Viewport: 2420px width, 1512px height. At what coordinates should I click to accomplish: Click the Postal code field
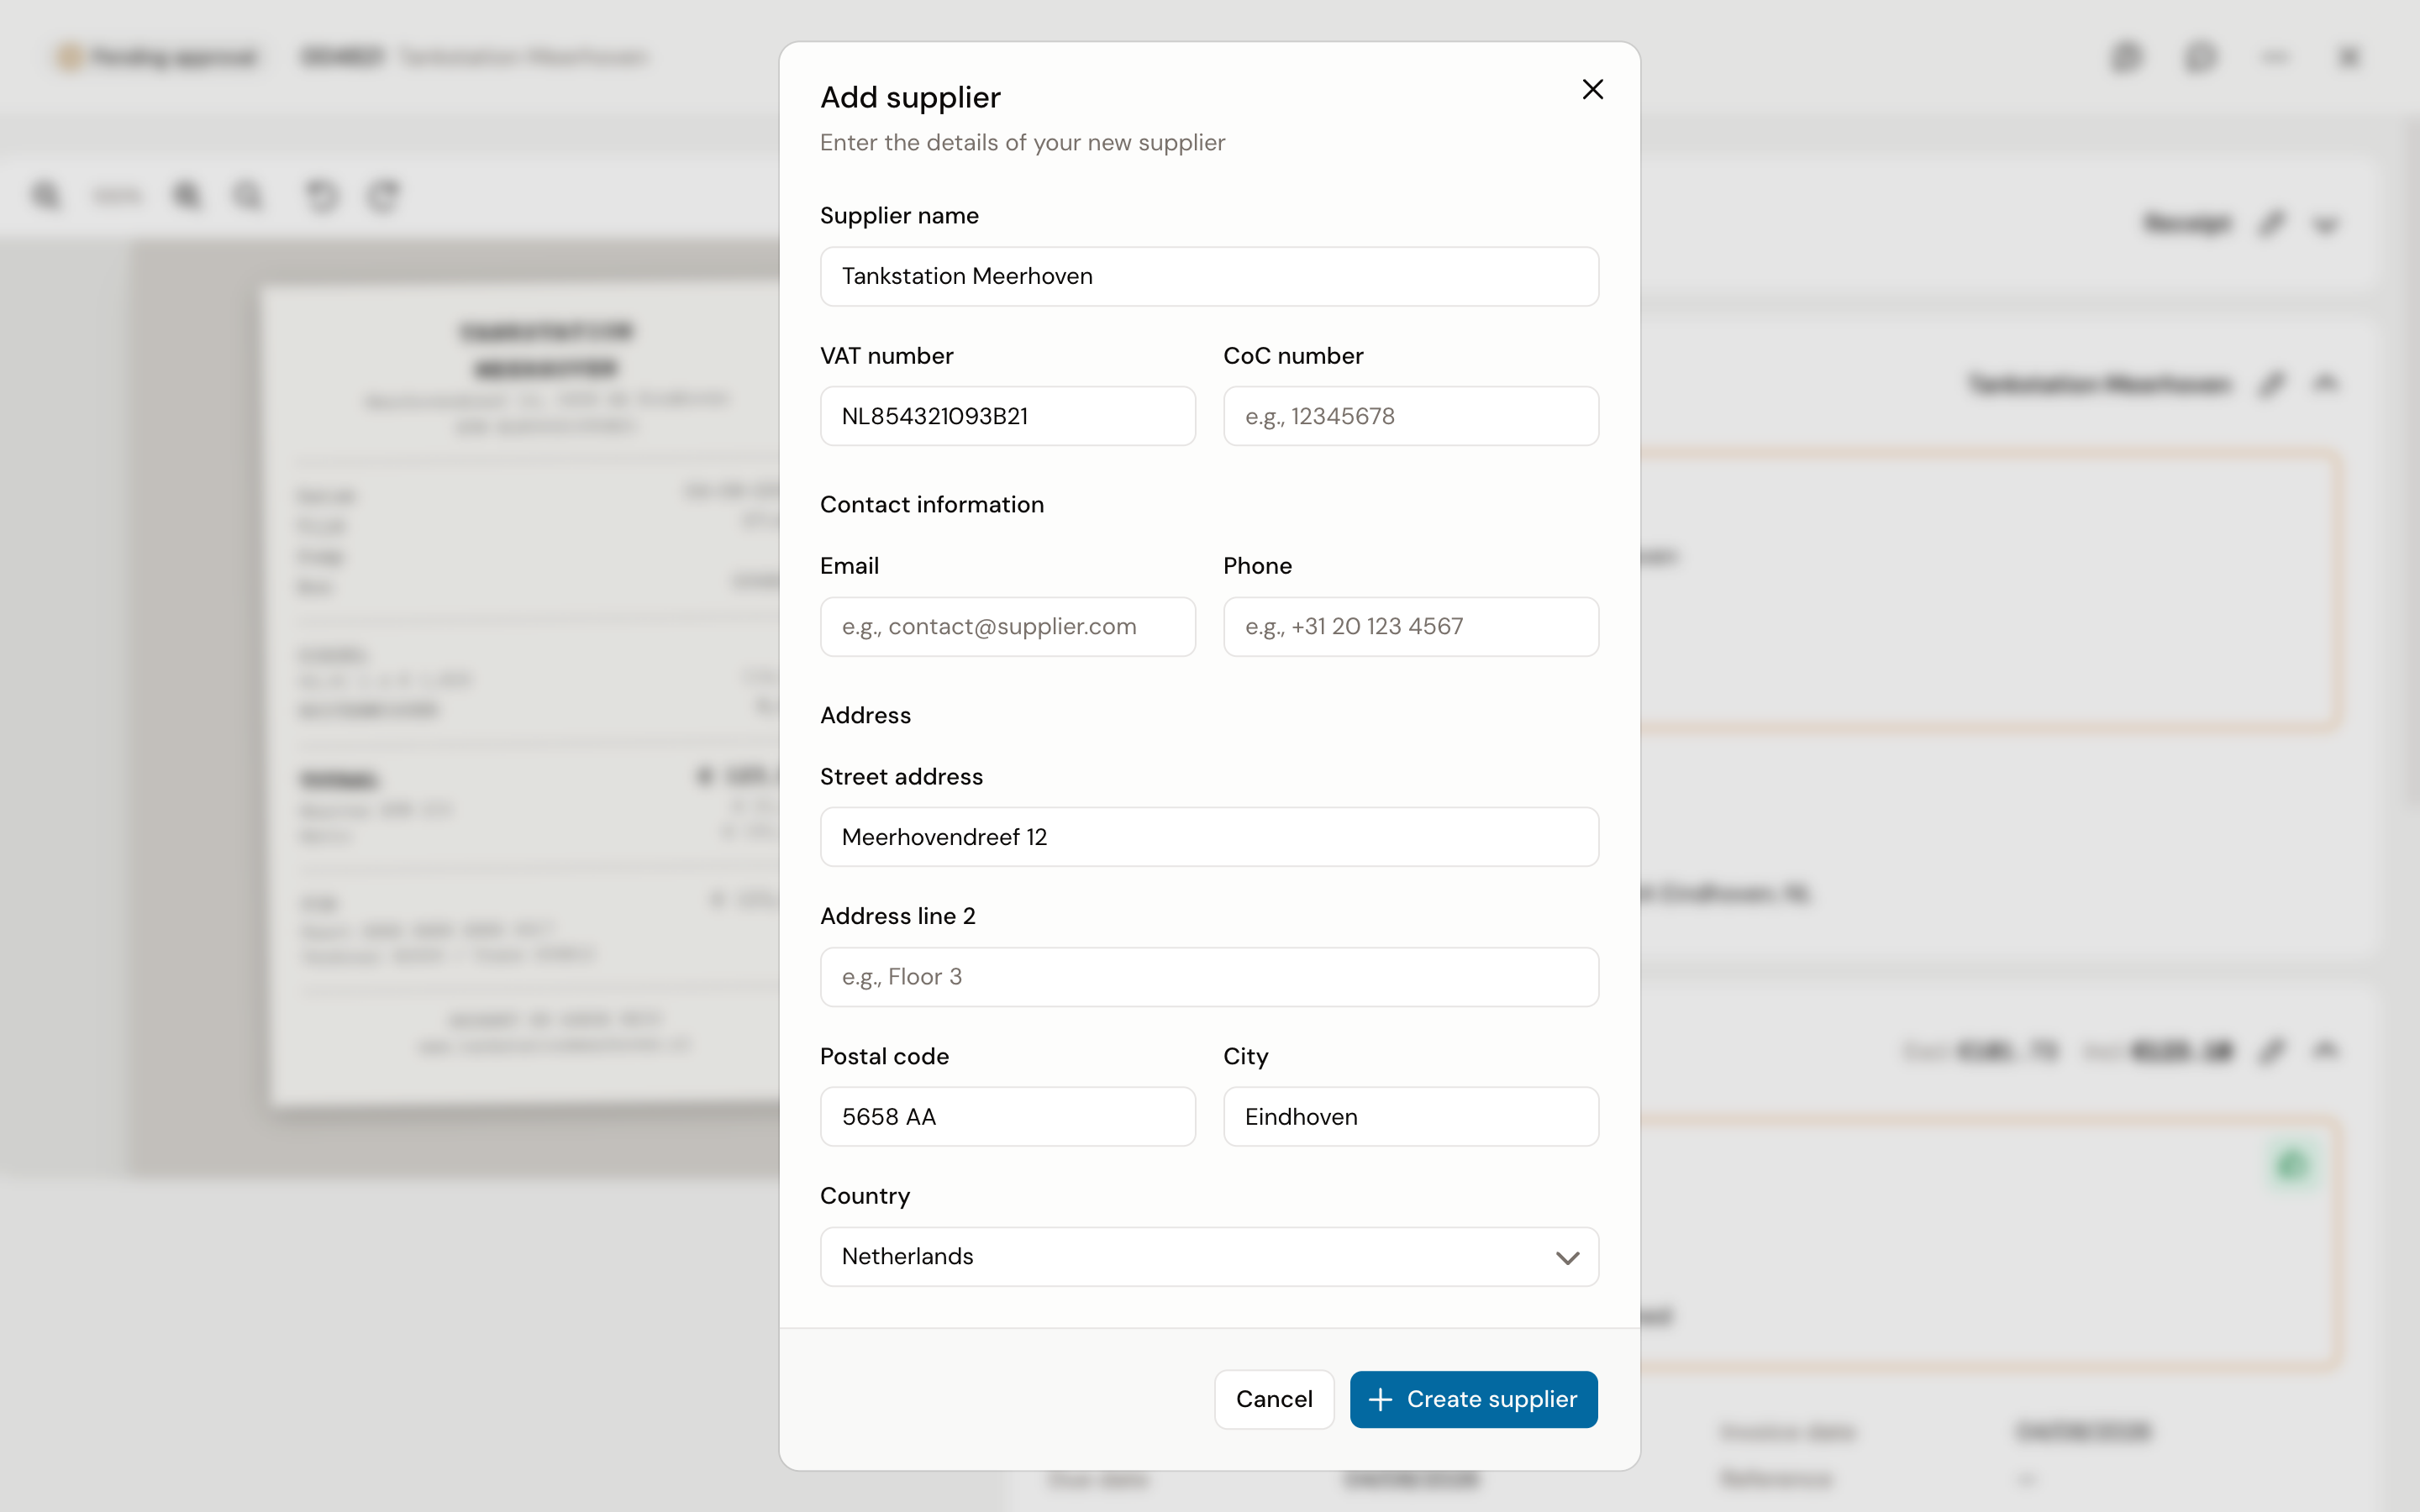(1008, 1117)
